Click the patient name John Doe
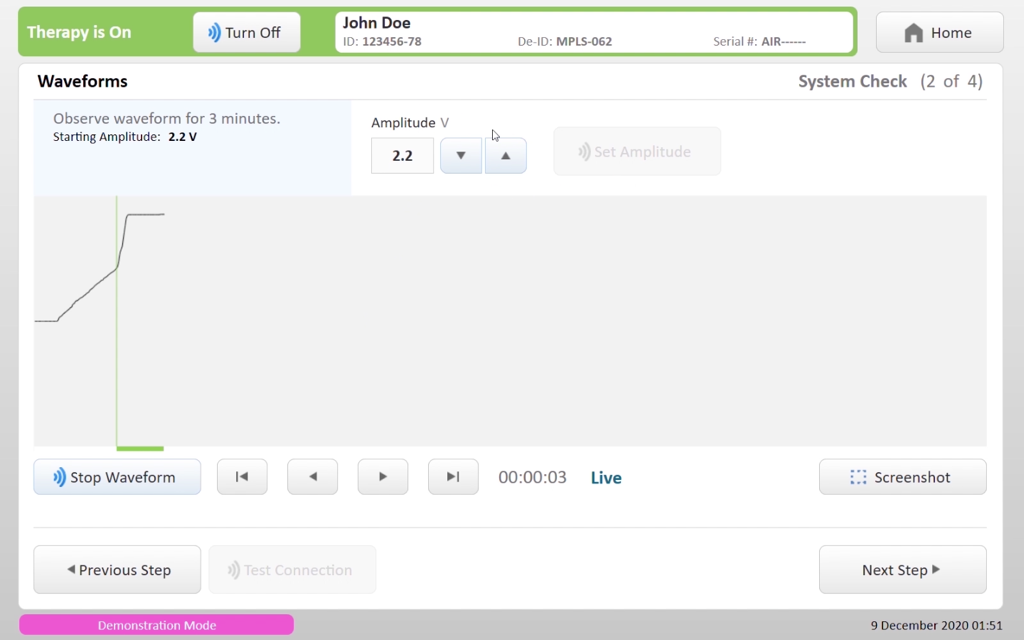The width and height of the screenshot is (1024, 640). pos(377,23)
